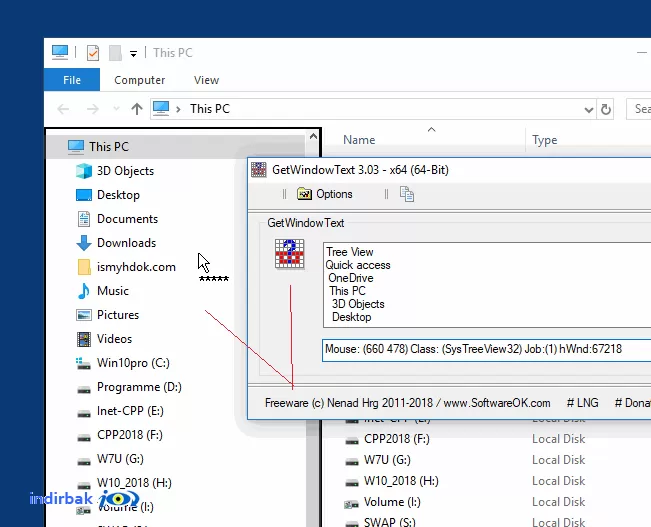Click Quick access line in captured text box
This screenshot has width=651, height=527.
(x=358, y=265)
